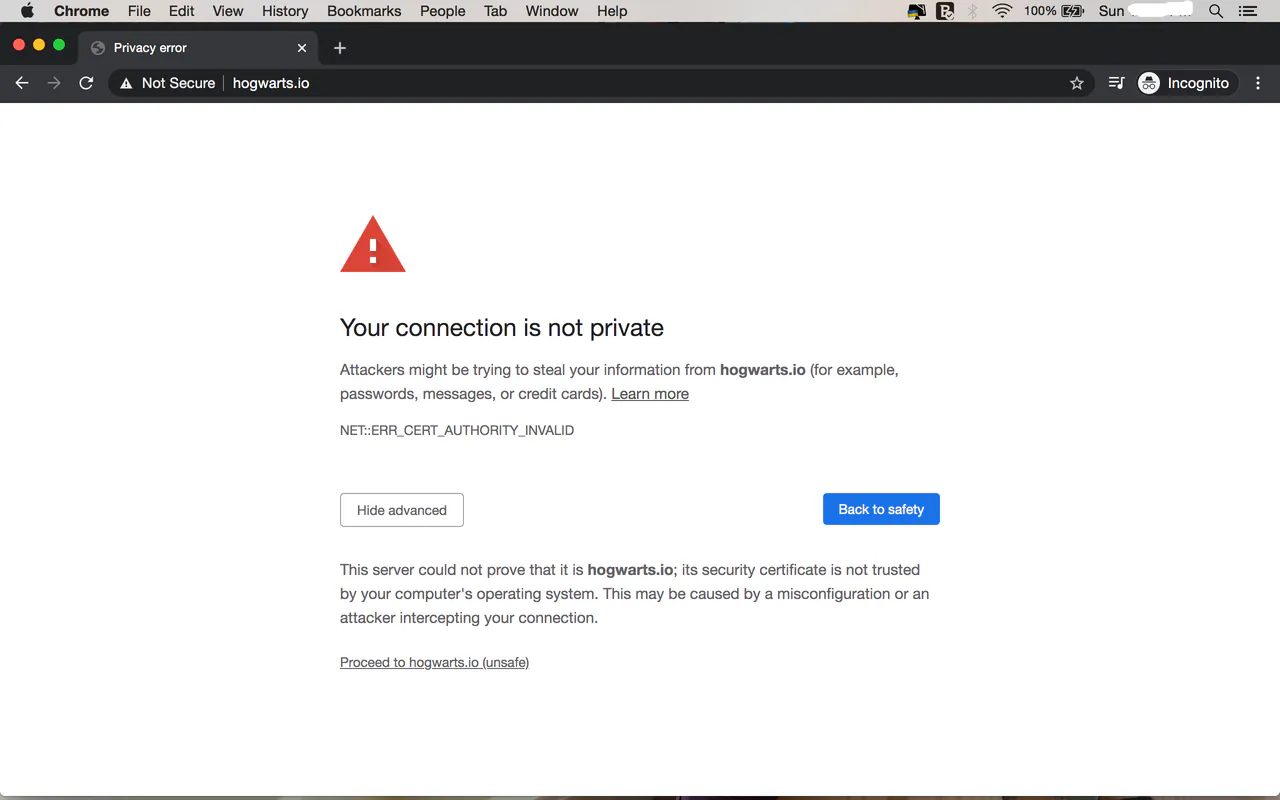Go back using the browser back arrow
This screenshot has height=800, width=1280.
coord(22,83)
